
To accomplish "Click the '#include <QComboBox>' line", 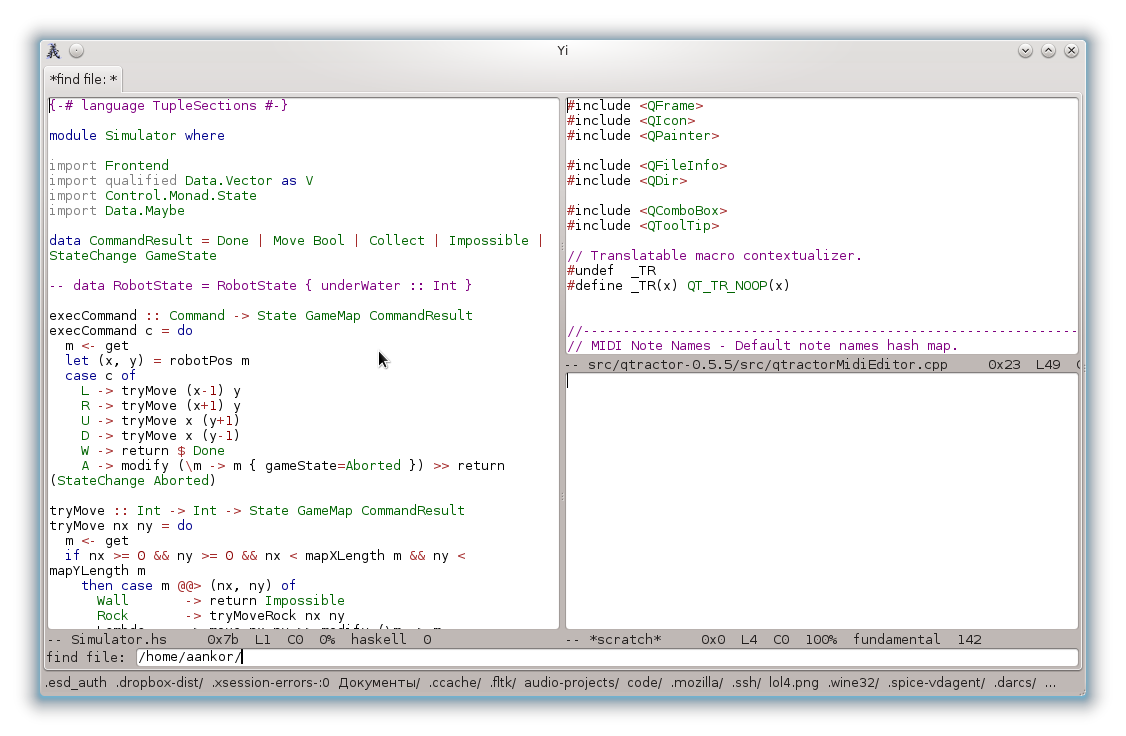I will coord(647,211).
